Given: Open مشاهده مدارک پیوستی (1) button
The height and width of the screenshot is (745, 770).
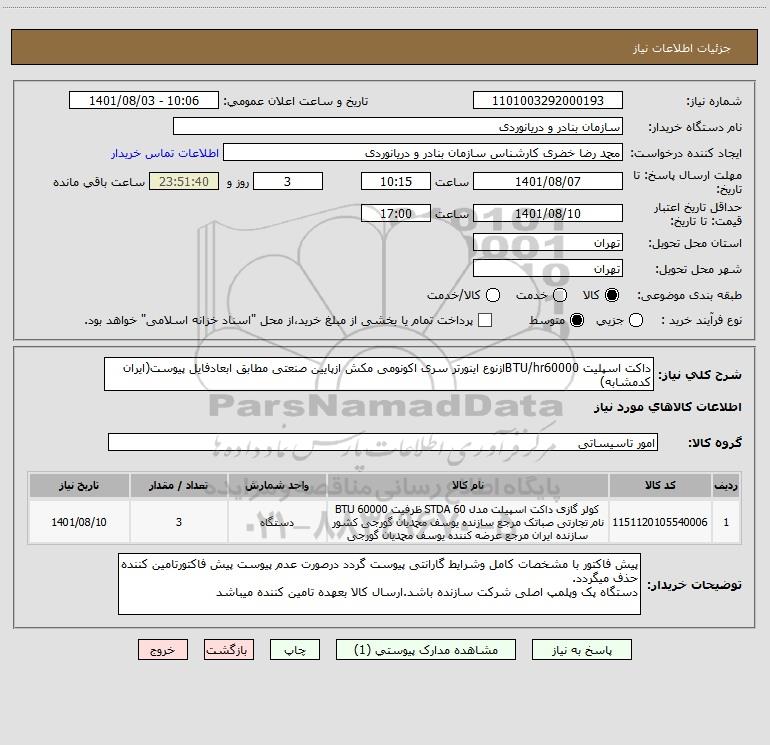Looking at the screenshot, I should (x=426, y=650).
